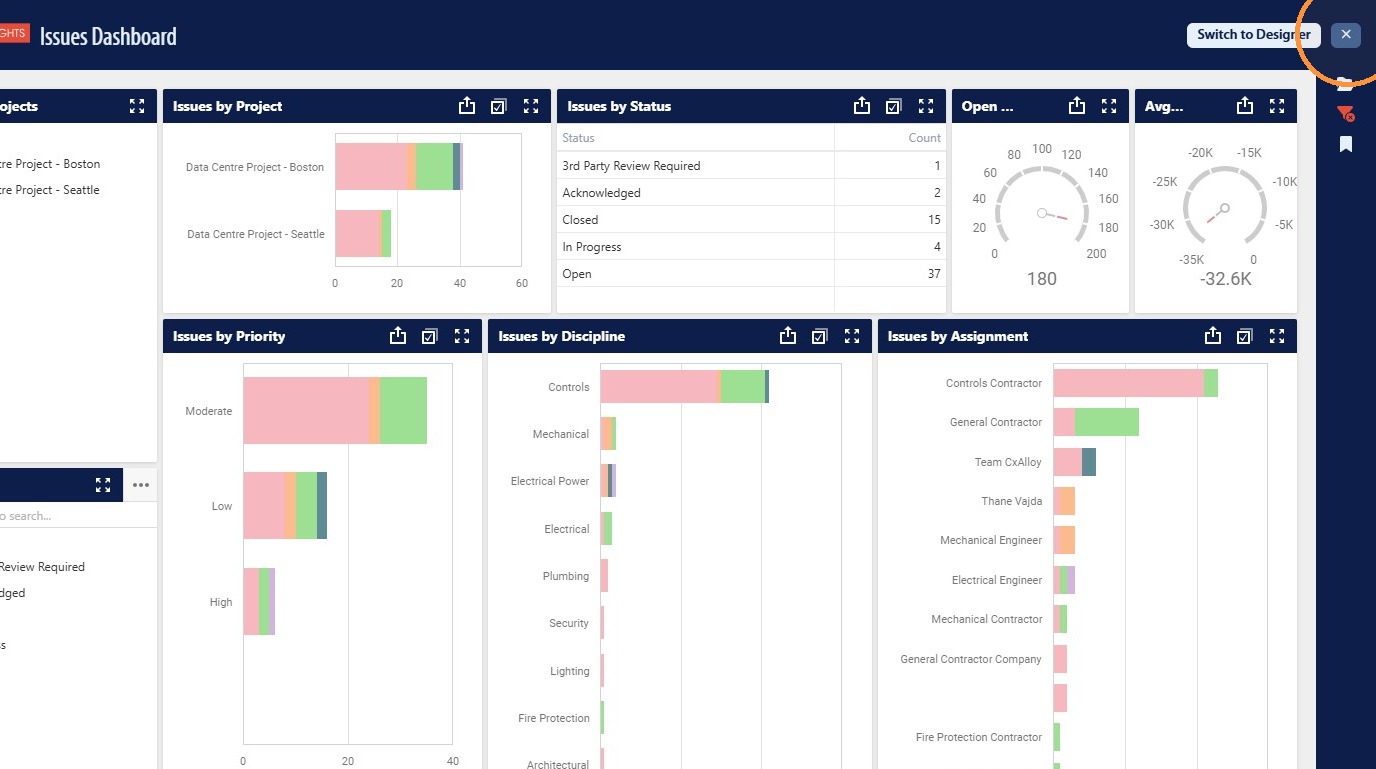Viewport: 1376px width, 769px height.
Task: Export the Issues by Discipline chart
Action: 788,336
